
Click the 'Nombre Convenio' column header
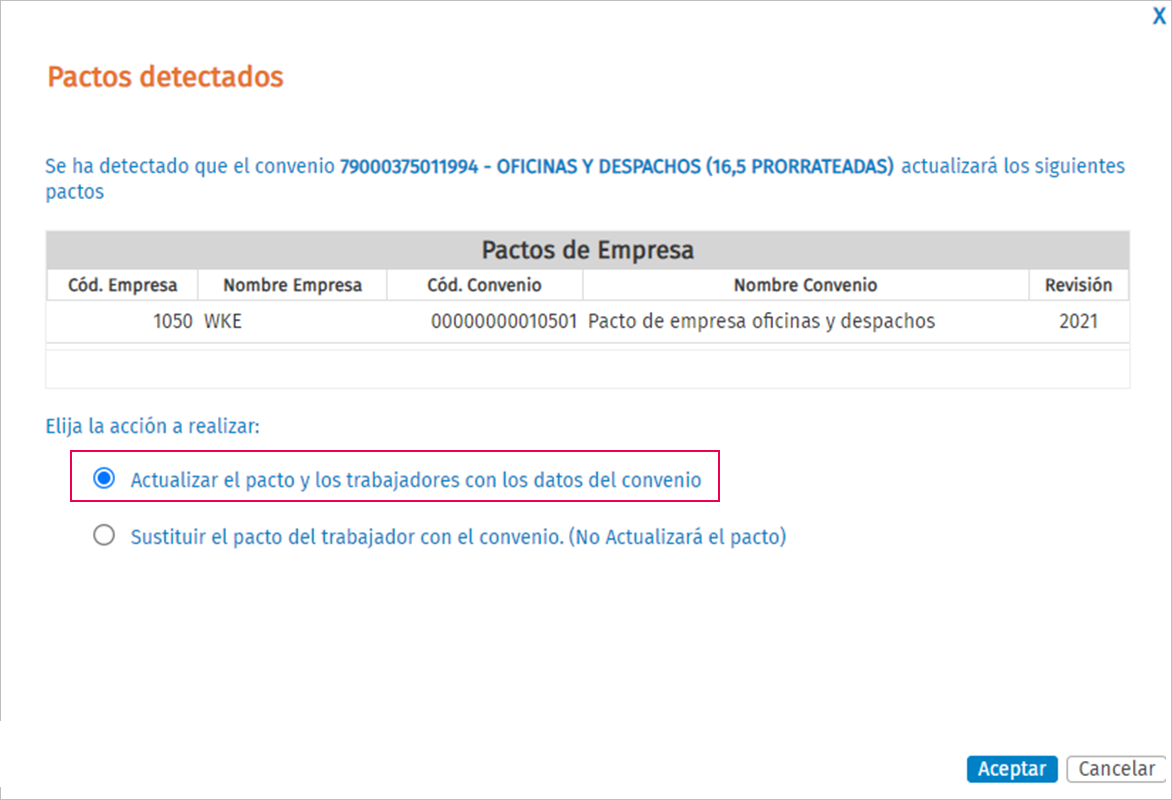tap(805, 285)
